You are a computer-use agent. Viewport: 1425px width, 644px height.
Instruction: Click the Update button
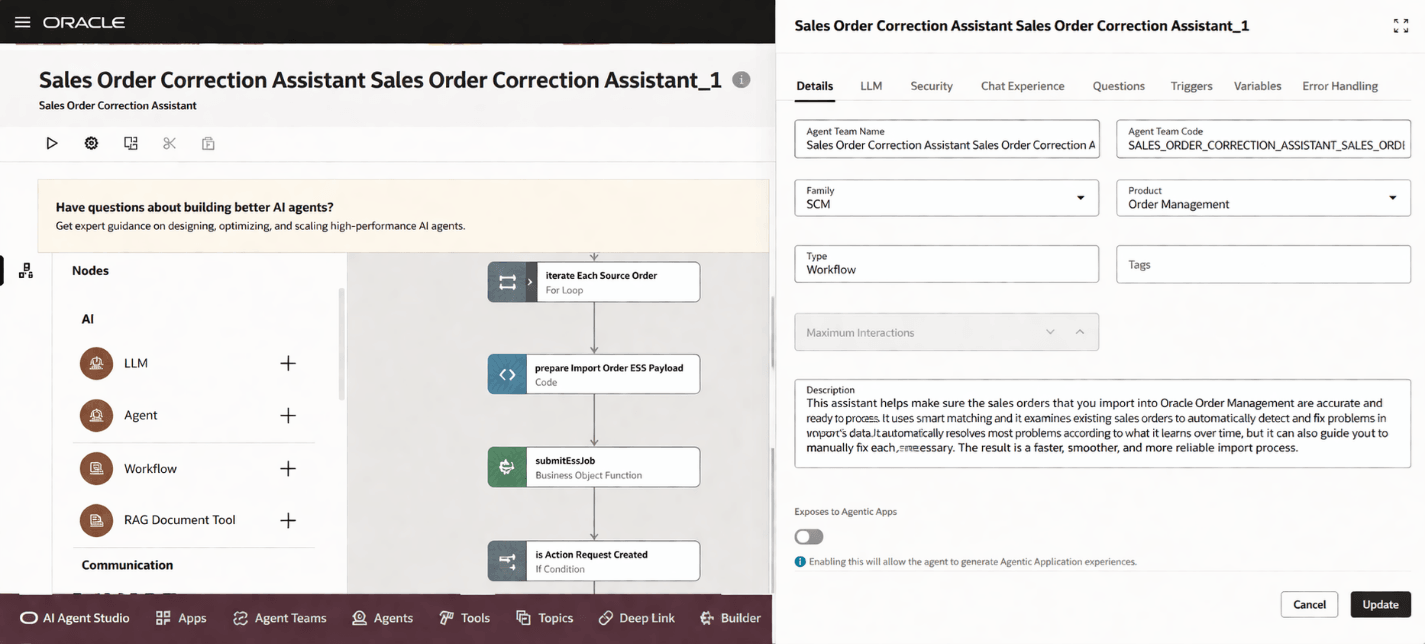point(1380,604)
